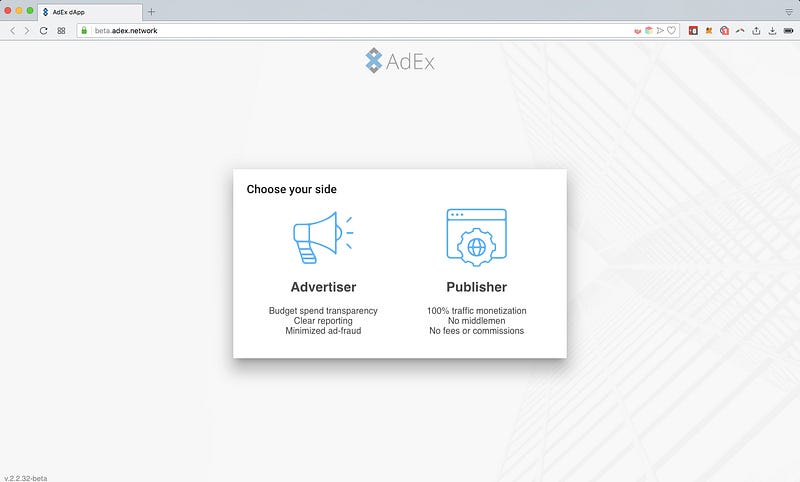Click the 'Choose your side' heading

[291, 189]
